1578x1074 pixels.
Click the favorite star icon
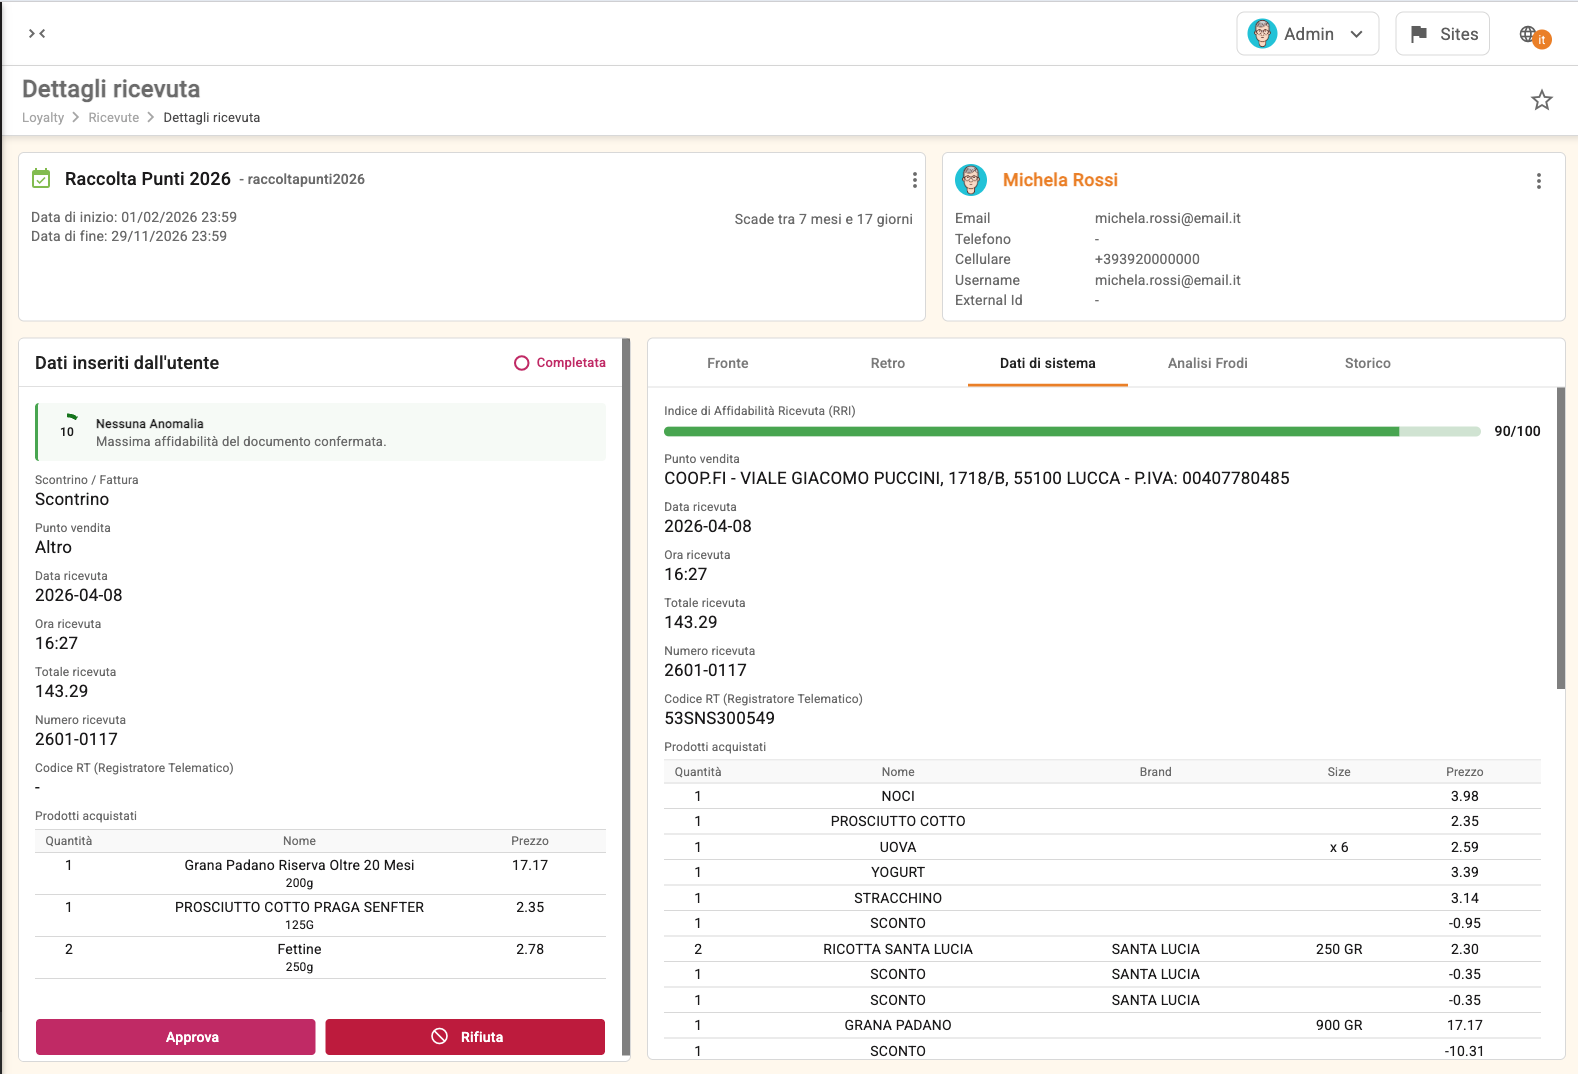[x=1541, y=100]
